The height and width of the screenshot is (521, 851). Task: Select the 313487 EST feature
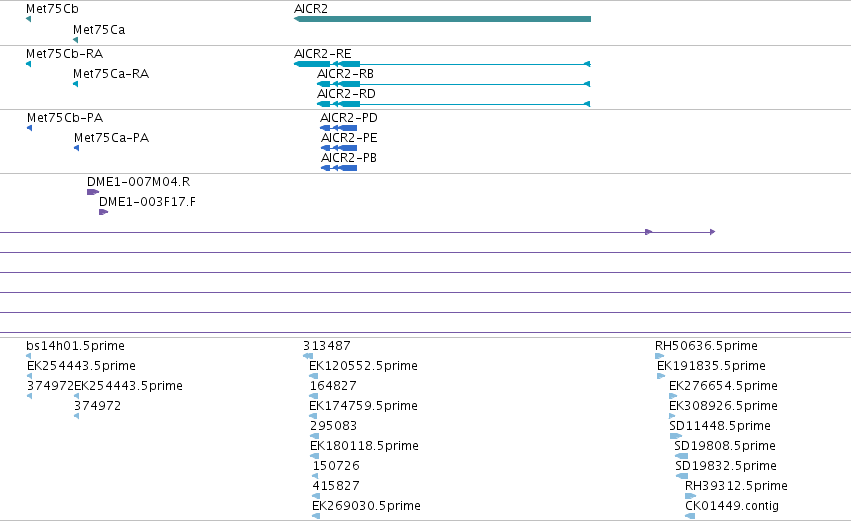308,356
